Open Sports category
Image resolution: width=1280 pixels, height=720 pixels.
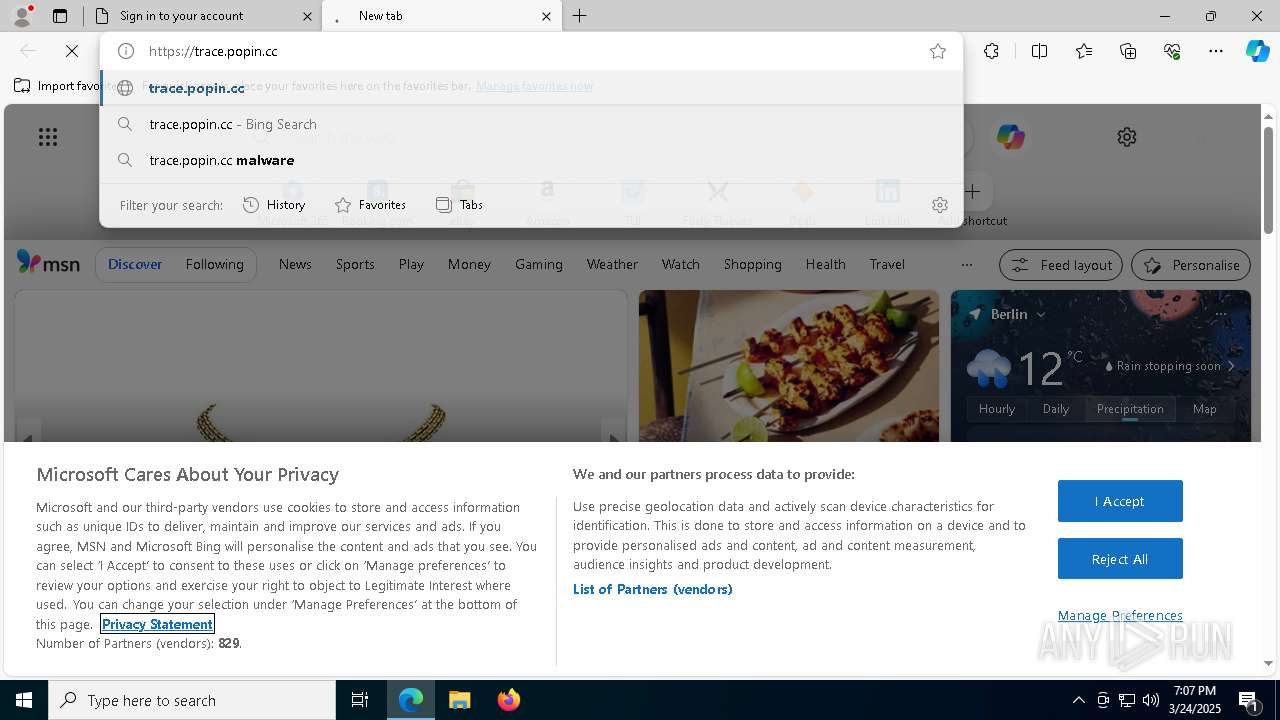tap(355, 264)
